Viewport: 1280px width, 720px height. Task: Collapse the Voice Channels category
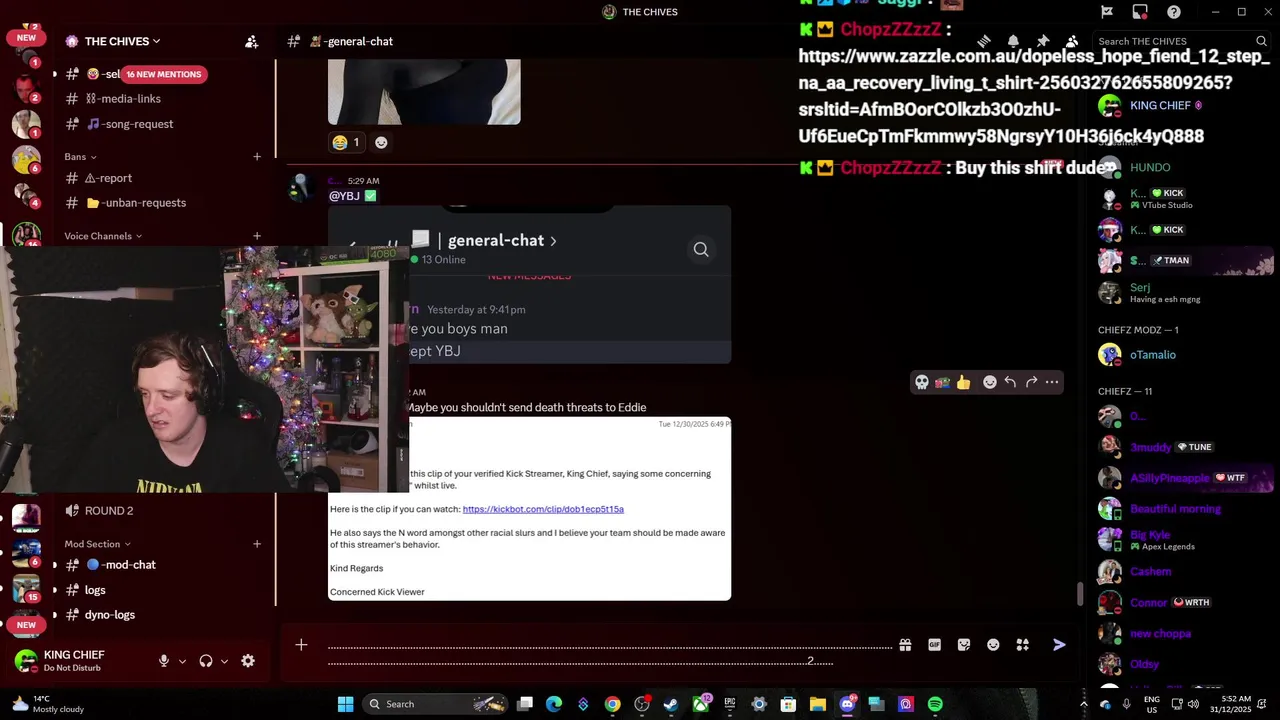[x=103, y=236]
